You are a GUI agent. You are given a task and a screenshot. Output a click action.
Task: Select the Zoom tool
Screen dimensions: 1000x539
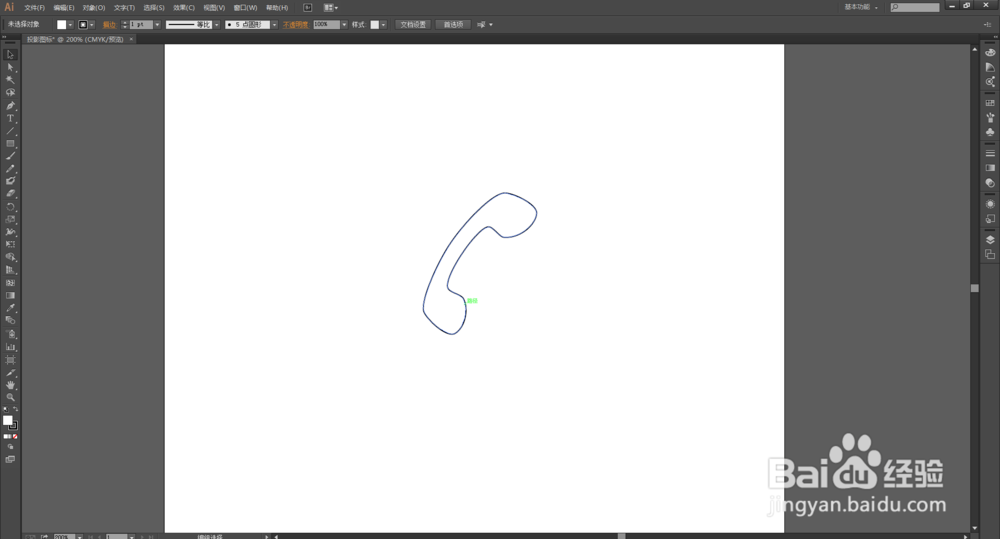click(x=10, y=397)
